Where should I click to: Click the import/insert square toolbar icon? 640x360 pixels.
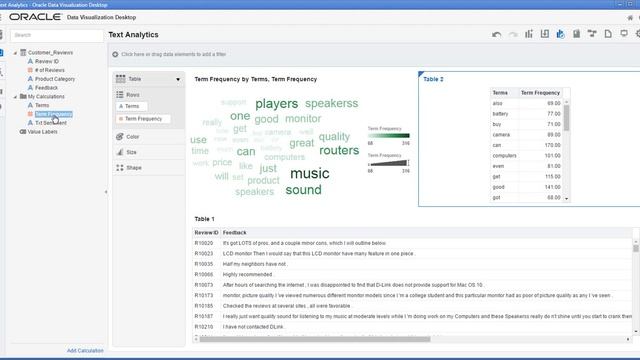[x=544, y=34]
